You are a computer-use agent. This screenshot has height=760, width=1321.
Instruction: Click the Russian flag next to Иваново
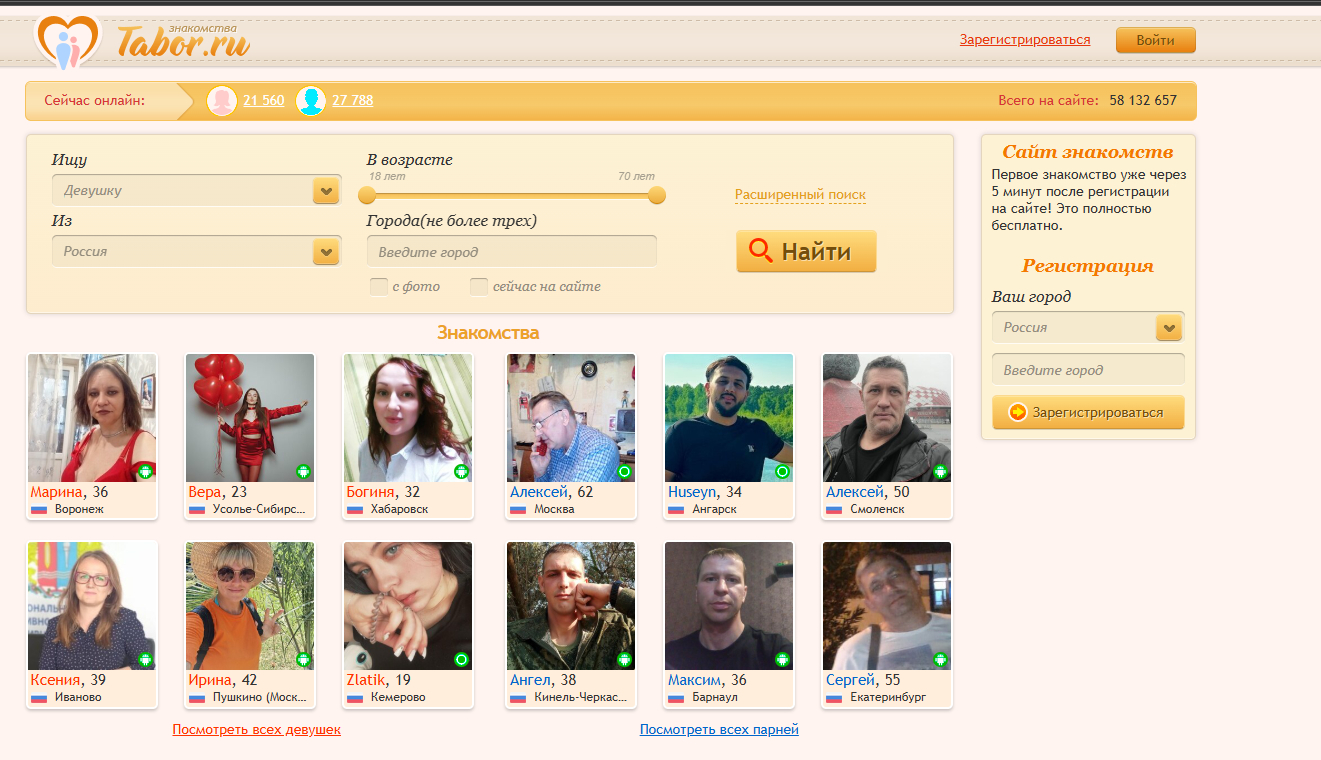(x=39, y=697)
